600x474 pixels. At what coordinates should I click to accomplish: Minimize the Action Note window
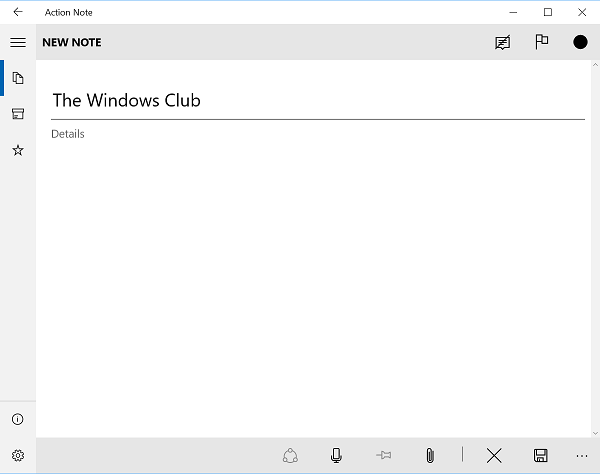click(513, 12)
